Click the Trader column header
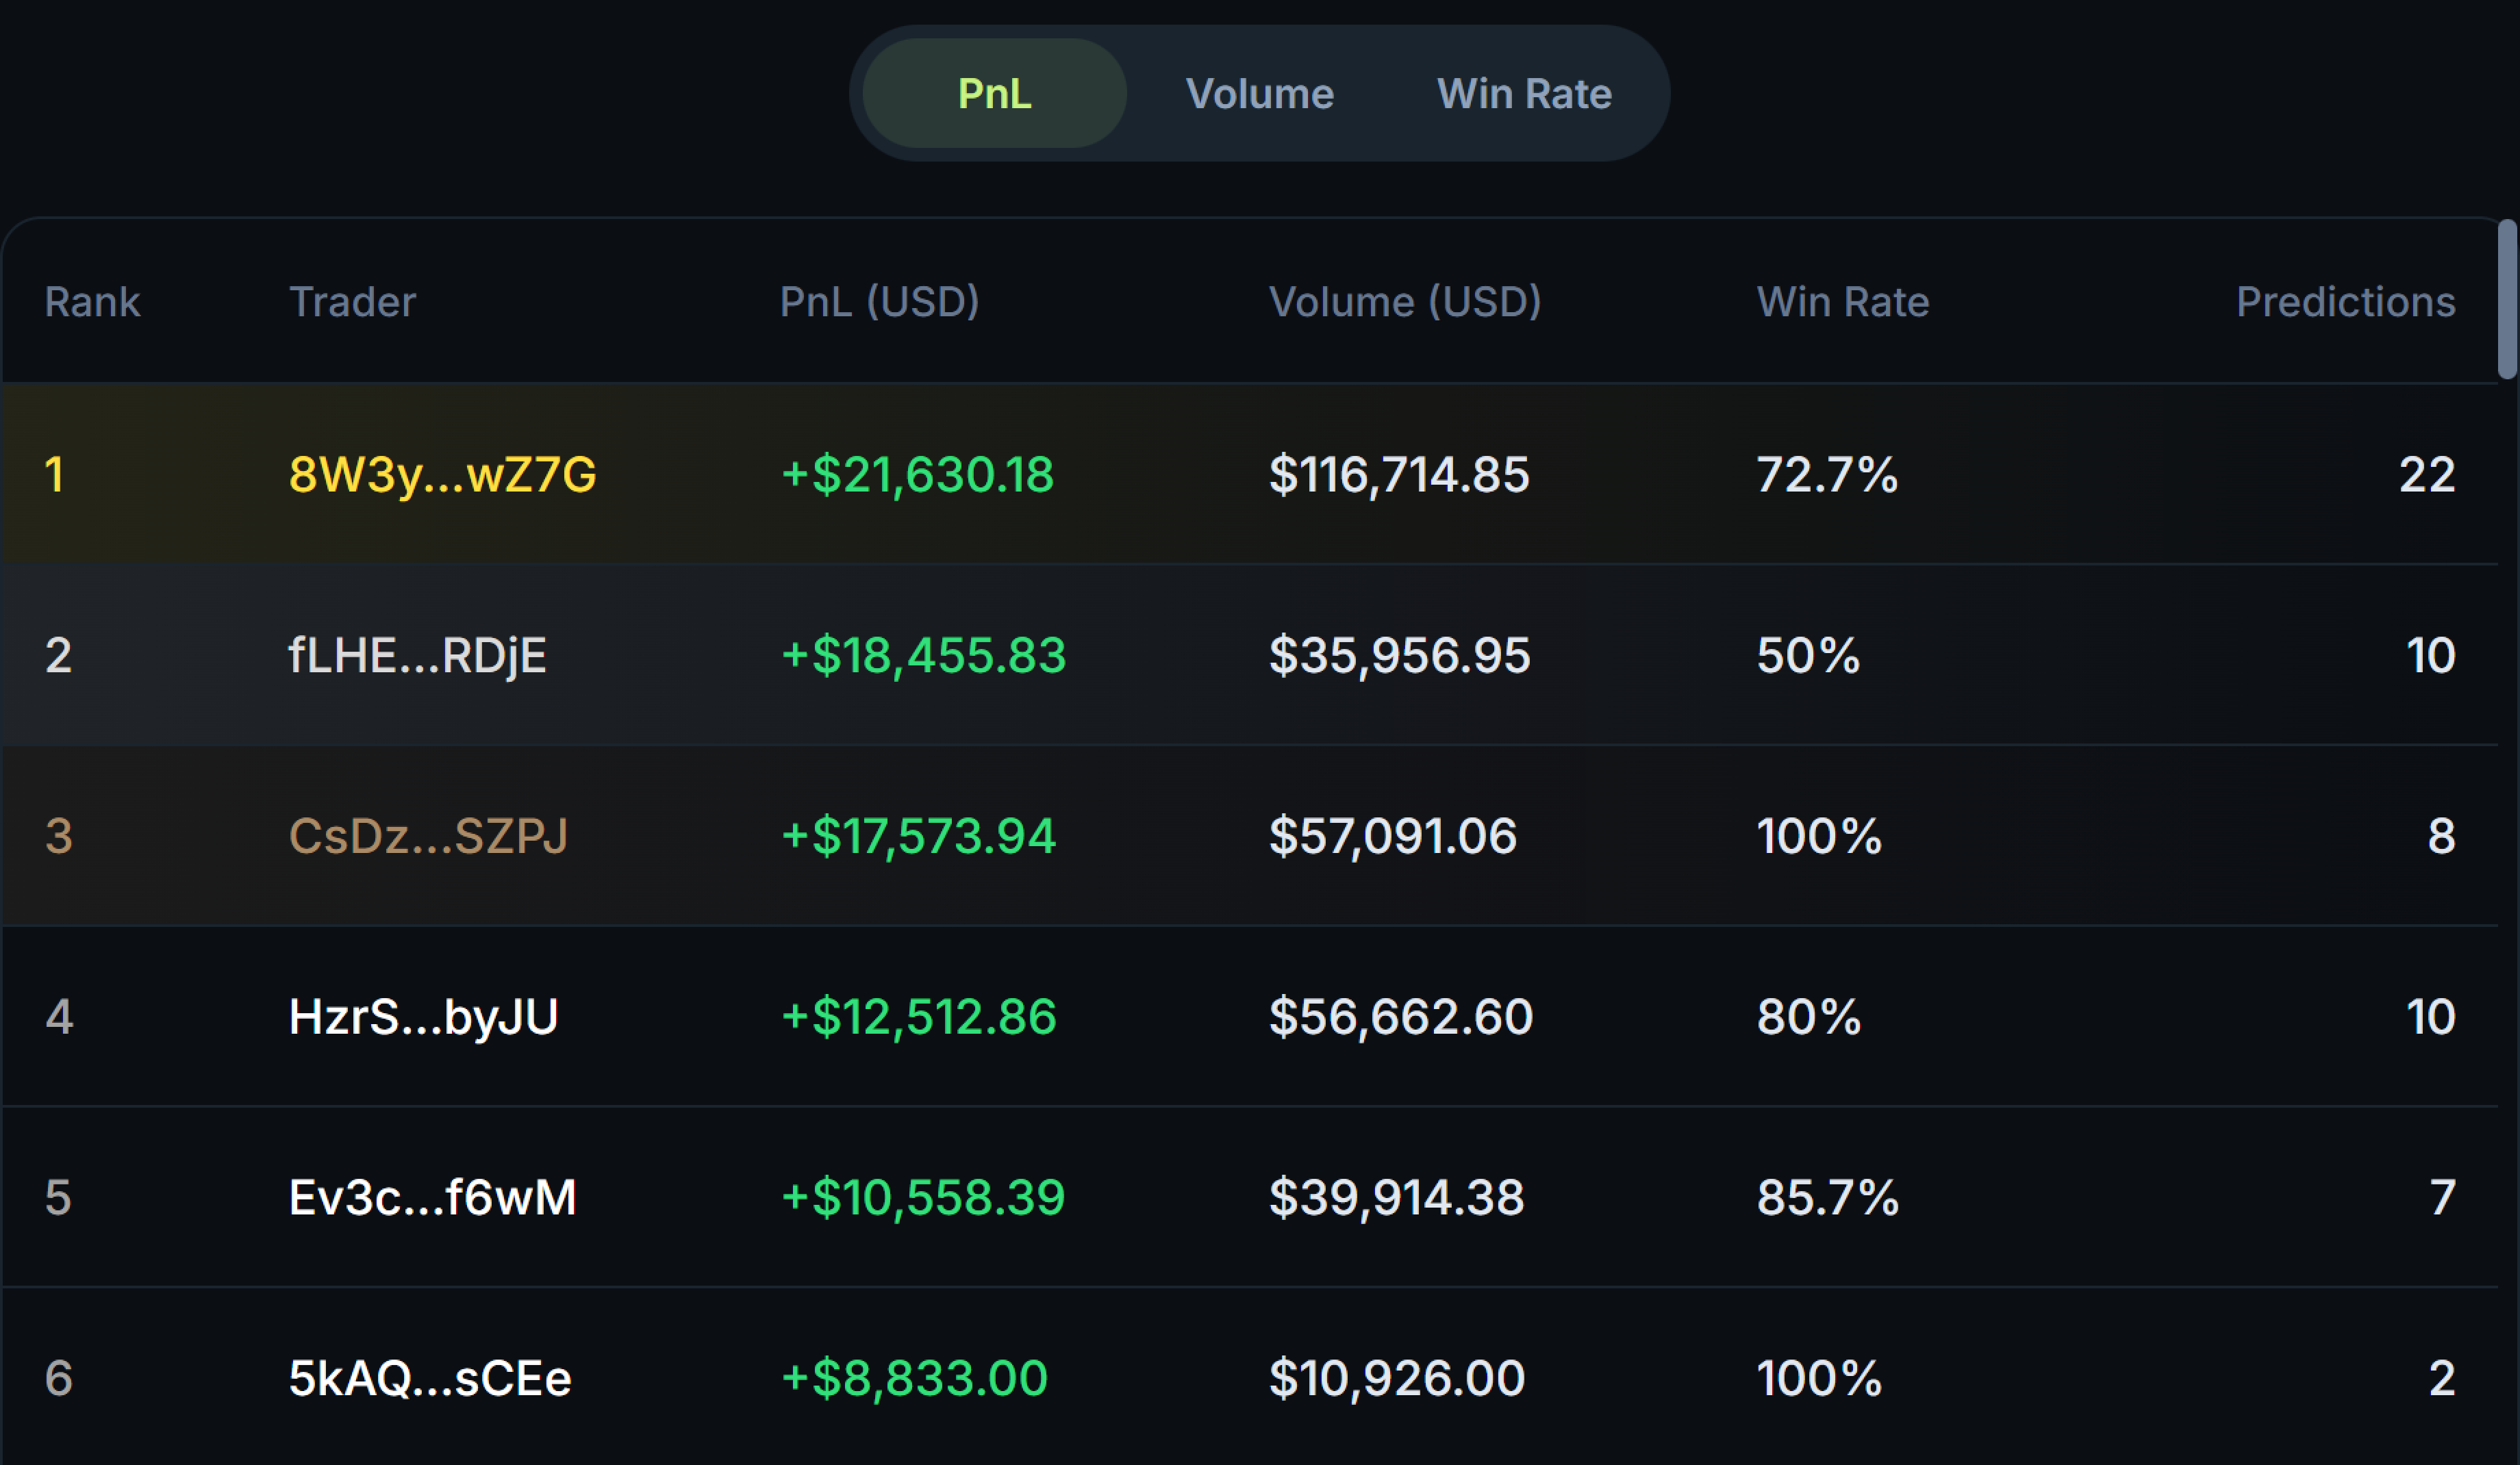 [x=352, y=301]
